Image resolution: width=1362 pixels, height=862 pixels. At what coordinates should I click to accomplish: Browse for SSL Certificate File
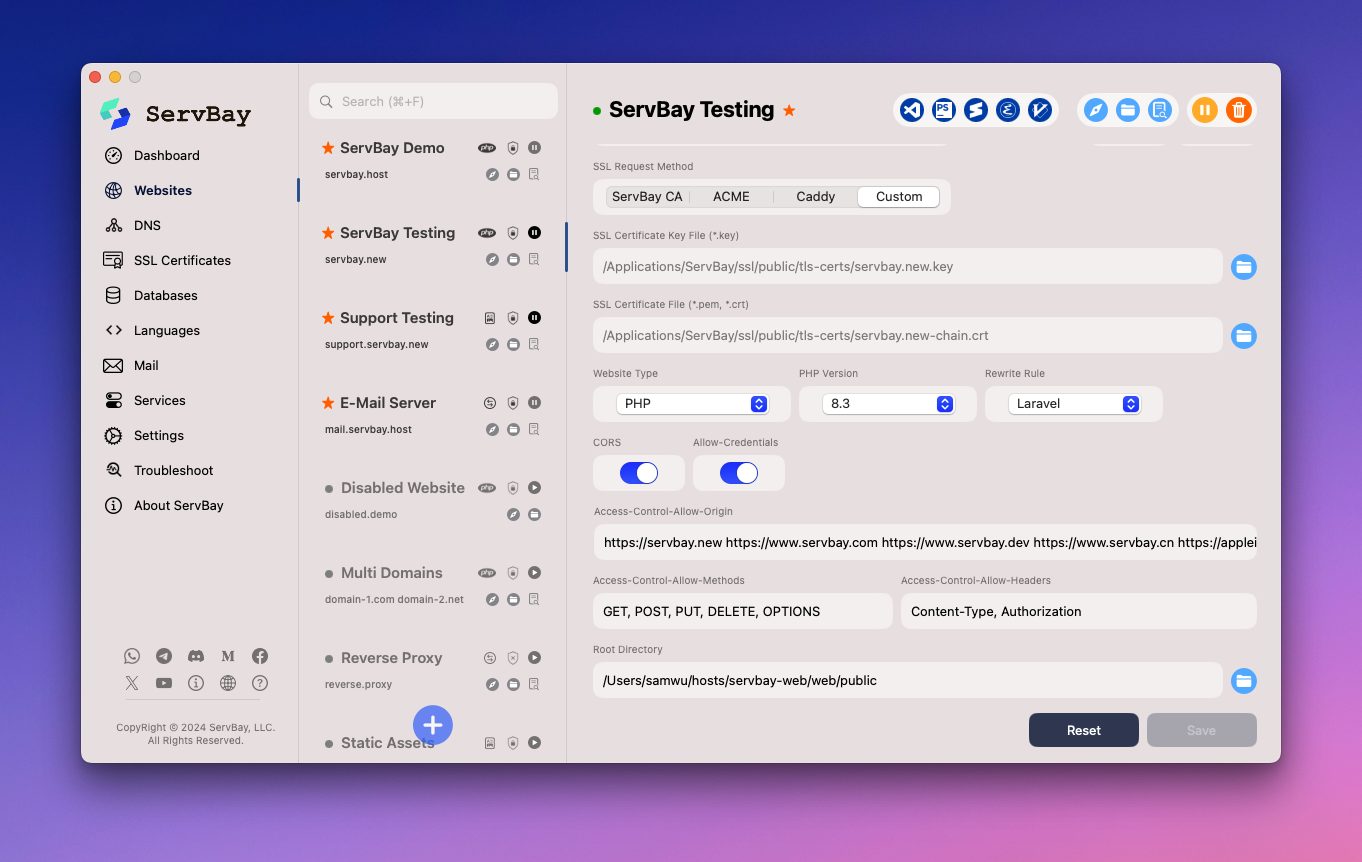(x=1243, y=336)
